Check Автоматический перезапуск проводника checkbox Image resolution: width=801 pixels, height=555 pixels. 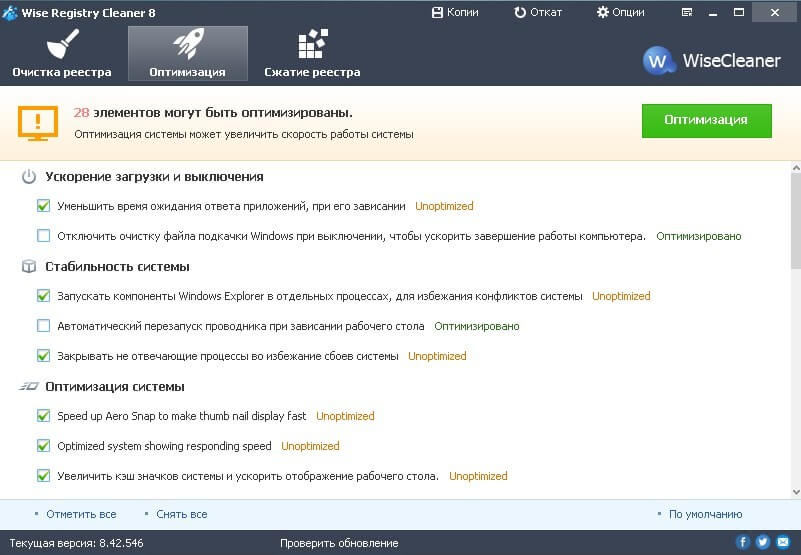click(43, 326)
